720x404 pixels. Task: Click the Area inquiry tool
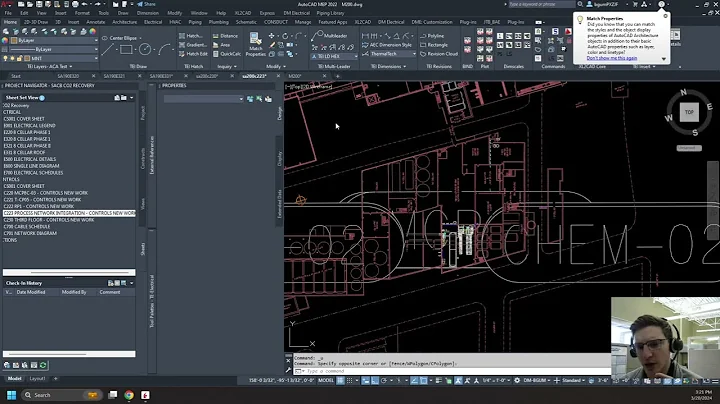click(x=221, y=45)
